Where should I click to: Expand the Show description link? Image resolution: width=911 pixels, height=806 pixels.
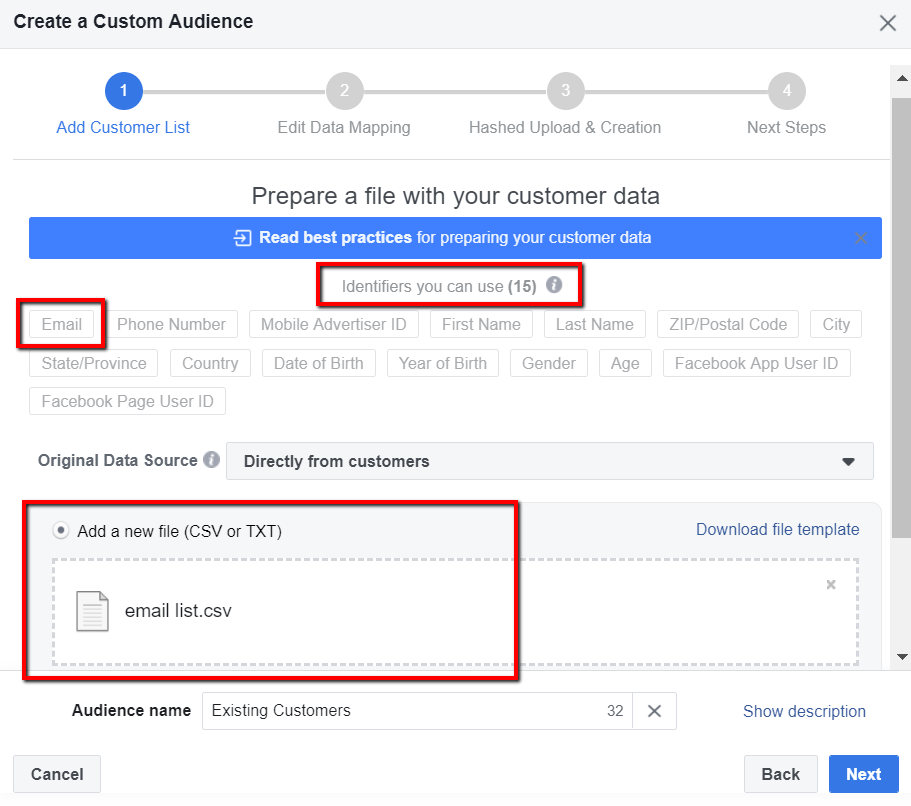(x=804, y=711)
